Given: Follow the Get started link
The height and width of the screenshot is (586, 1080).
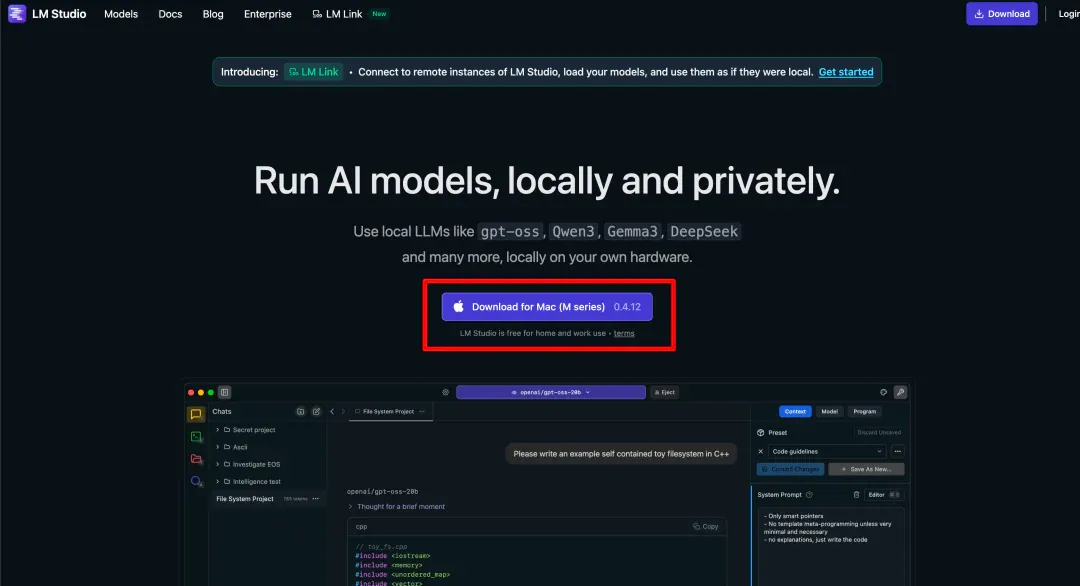Looking at the screenshot, I should coord(846,72).
